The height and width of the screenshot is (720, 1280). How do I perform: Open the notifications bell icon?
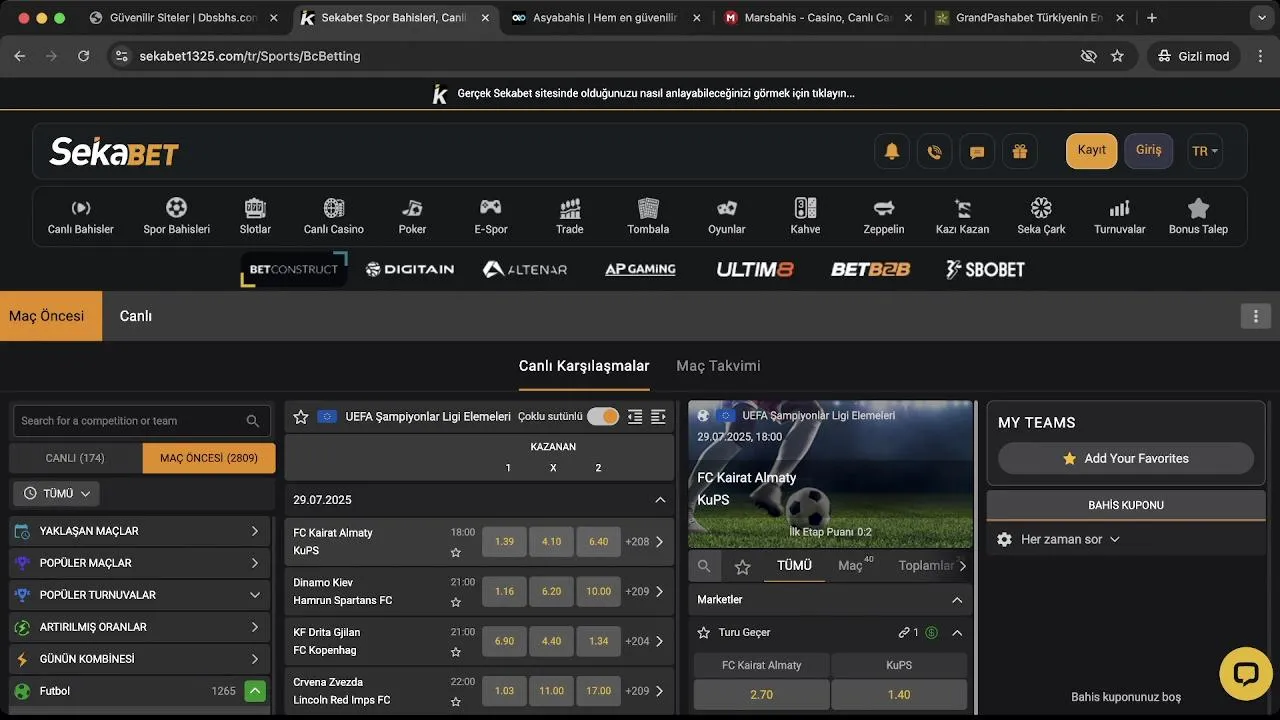(x=892, y=151)
